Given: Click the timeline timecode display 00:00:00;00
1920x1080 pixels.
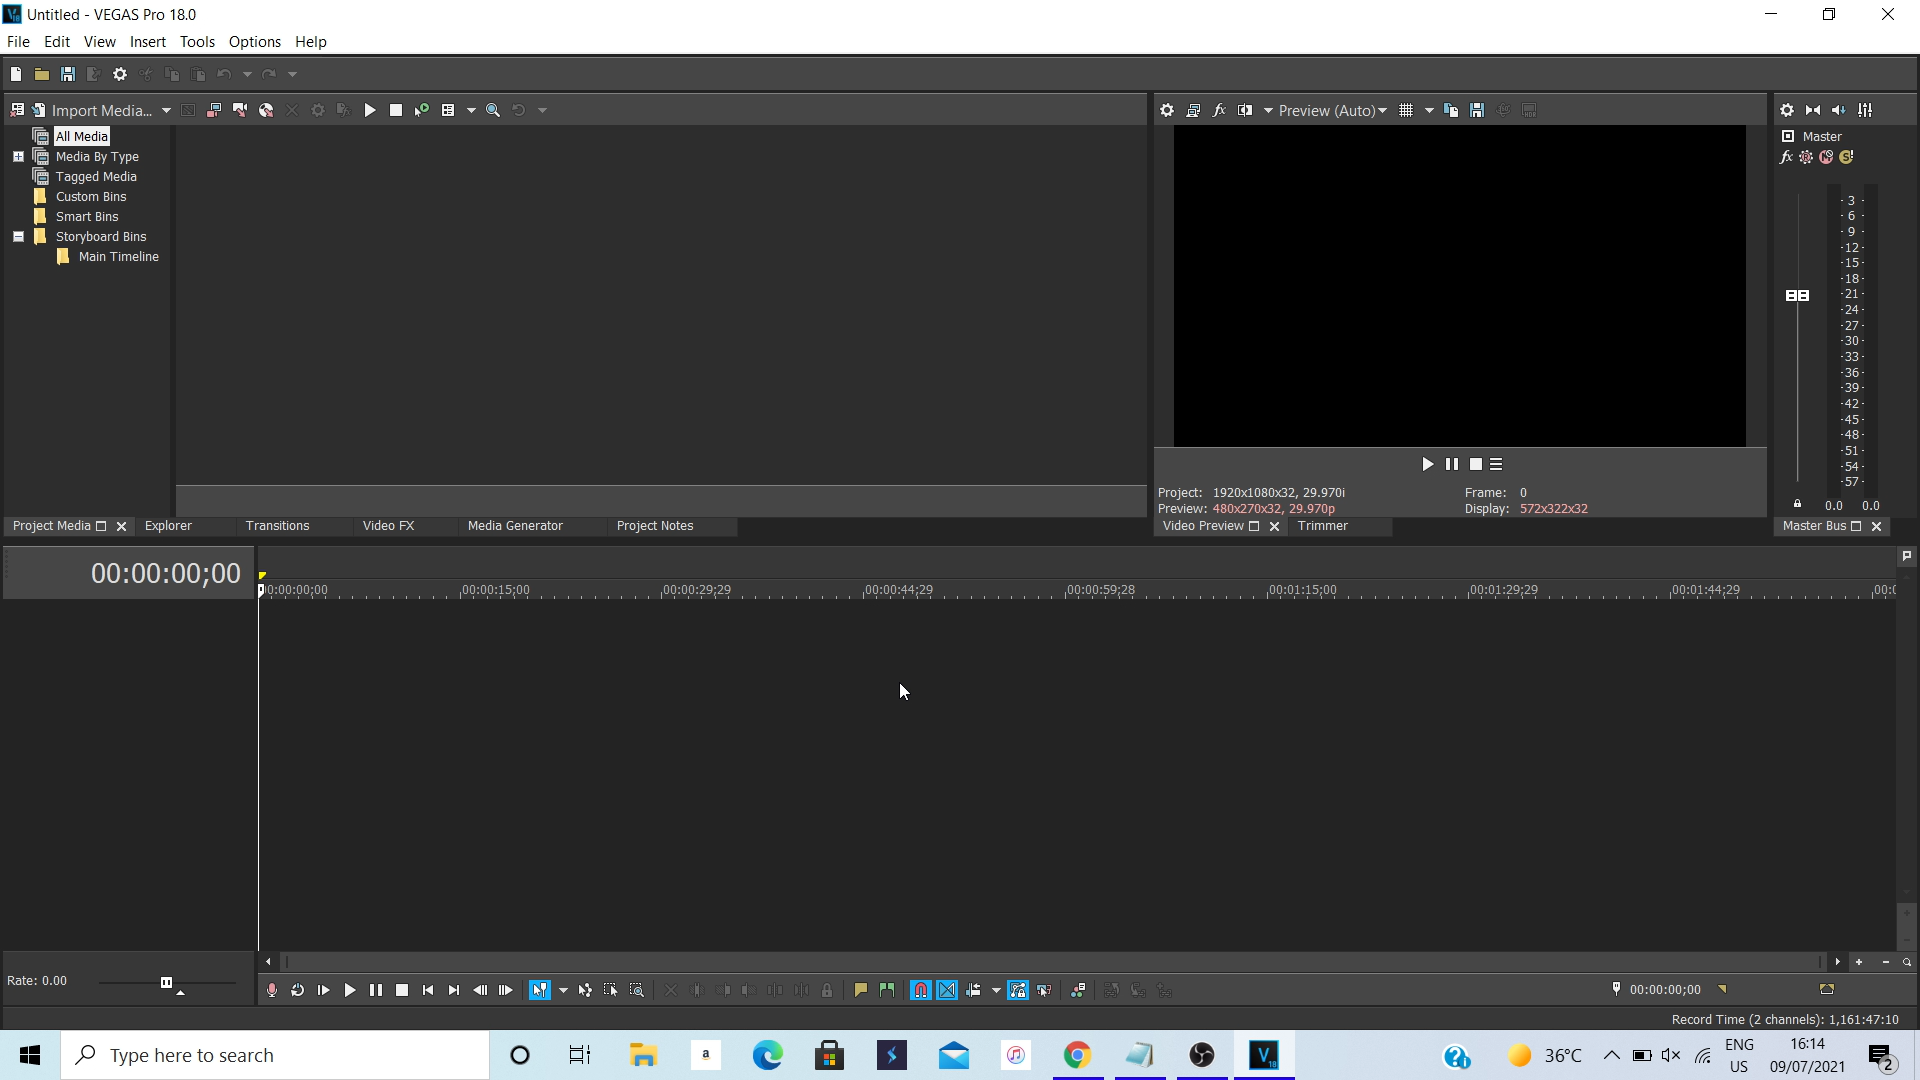Looking at the screenshot, I should [166, 573].
